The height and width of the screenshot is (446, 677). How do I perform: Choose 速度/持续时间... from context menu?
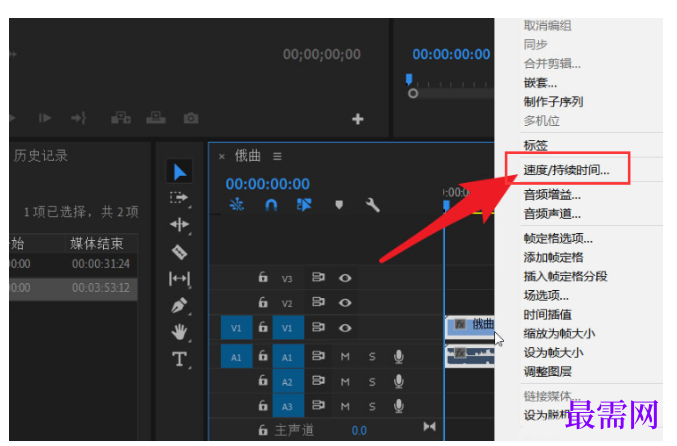(x=566, y=170)
